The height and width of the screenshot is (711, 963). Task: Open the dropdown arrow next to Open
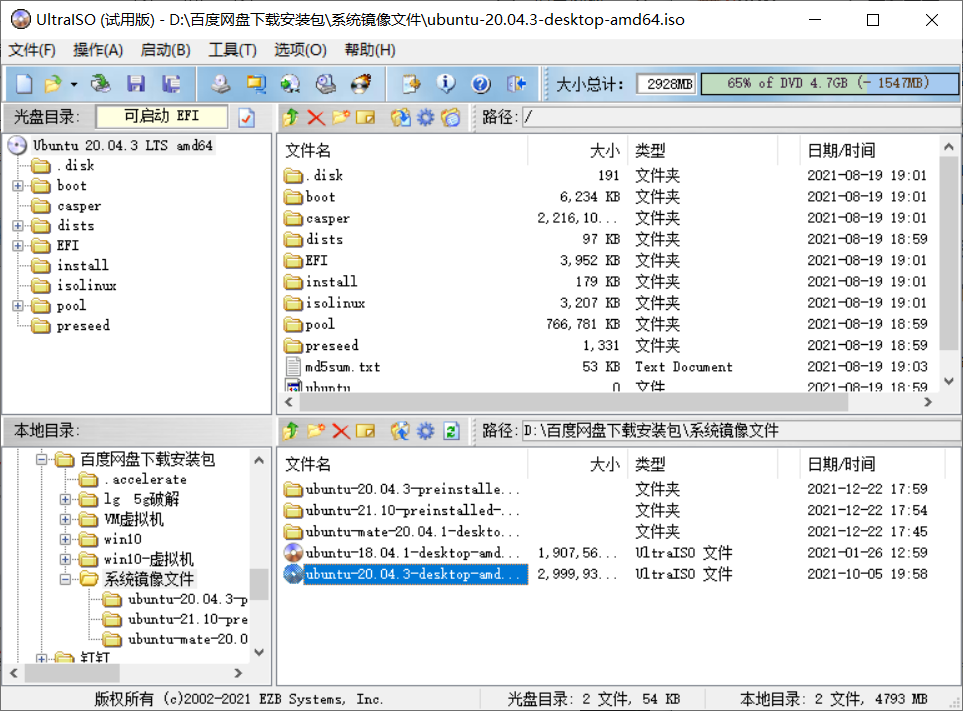pos(74,84)
